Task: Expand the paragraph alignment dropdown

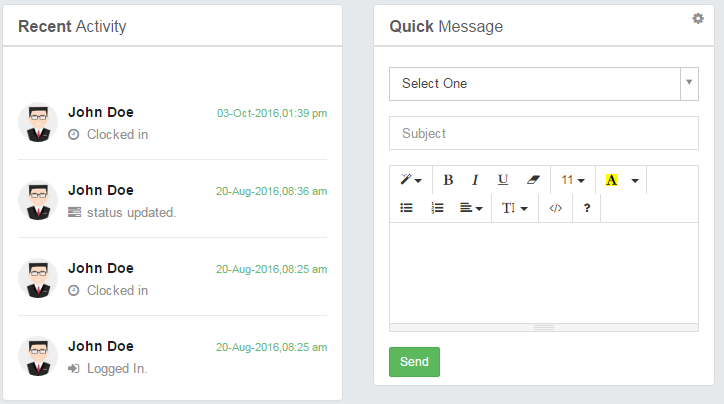Action: [471, 208]
